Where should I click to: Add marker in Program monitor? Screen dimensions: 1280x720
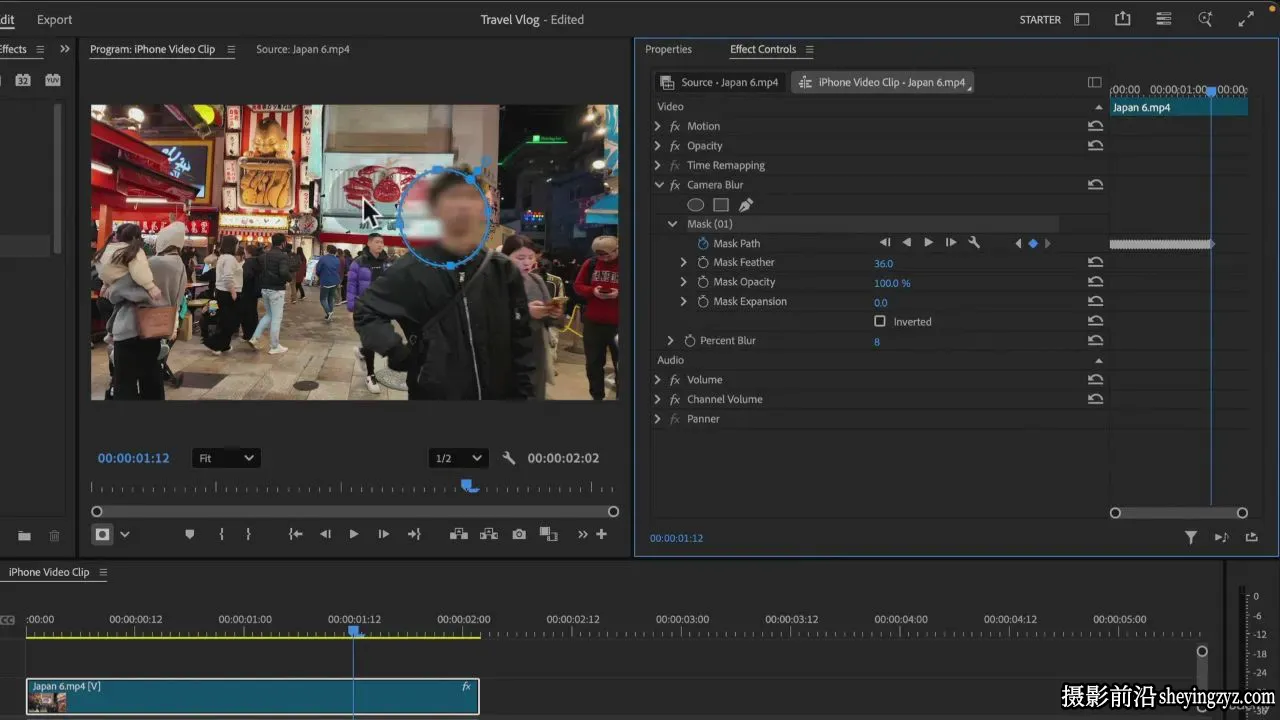(x=190, y=535)
